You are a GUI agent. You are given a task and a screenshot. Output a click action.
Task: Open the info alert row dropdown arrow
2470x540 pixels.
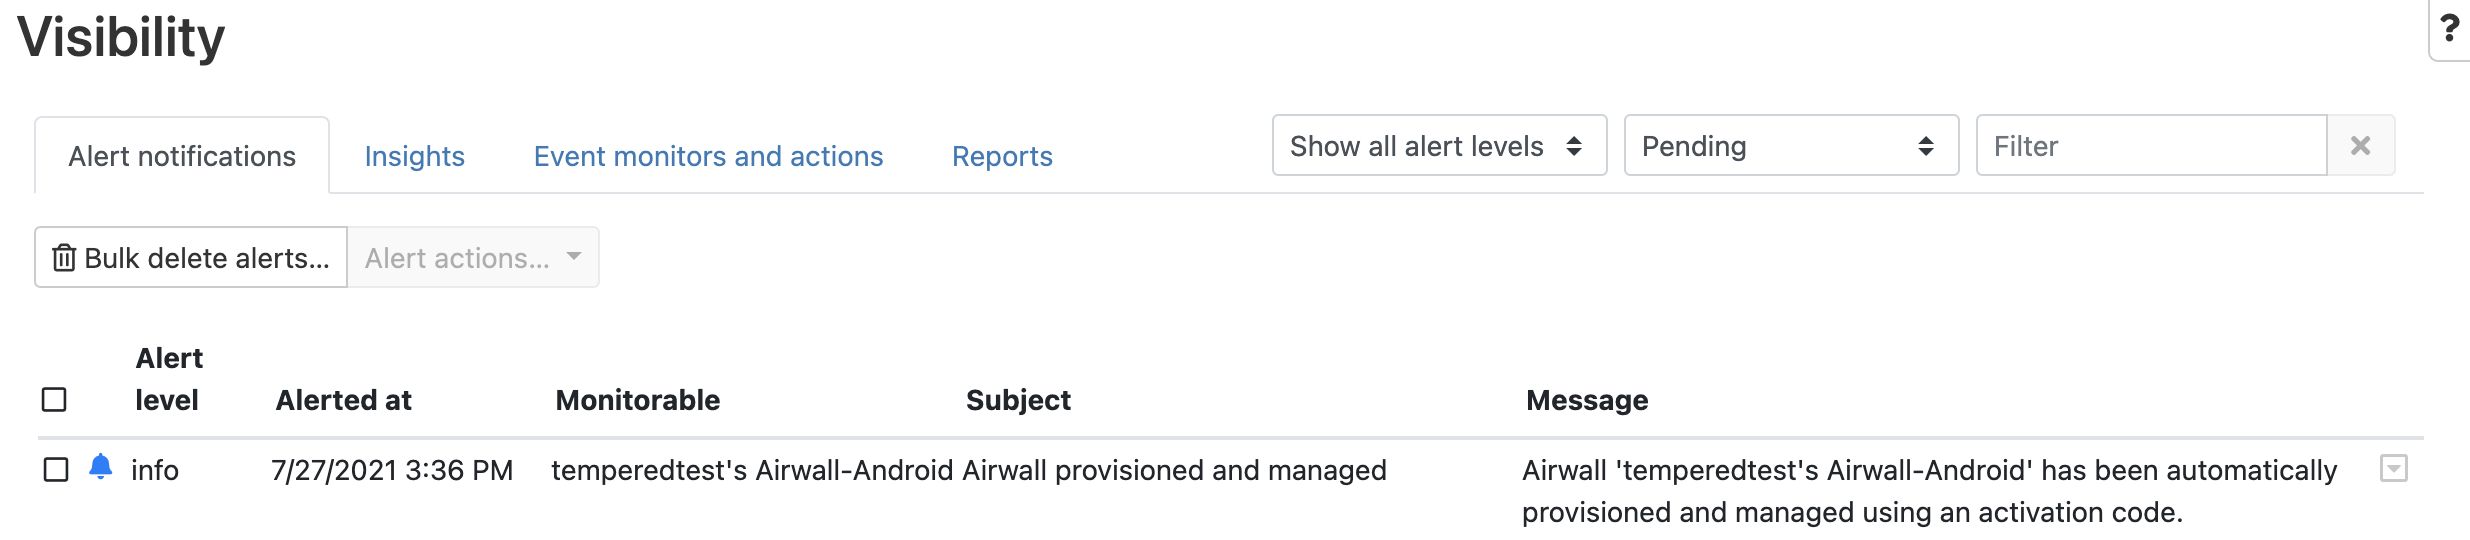tap(2393, 468)
